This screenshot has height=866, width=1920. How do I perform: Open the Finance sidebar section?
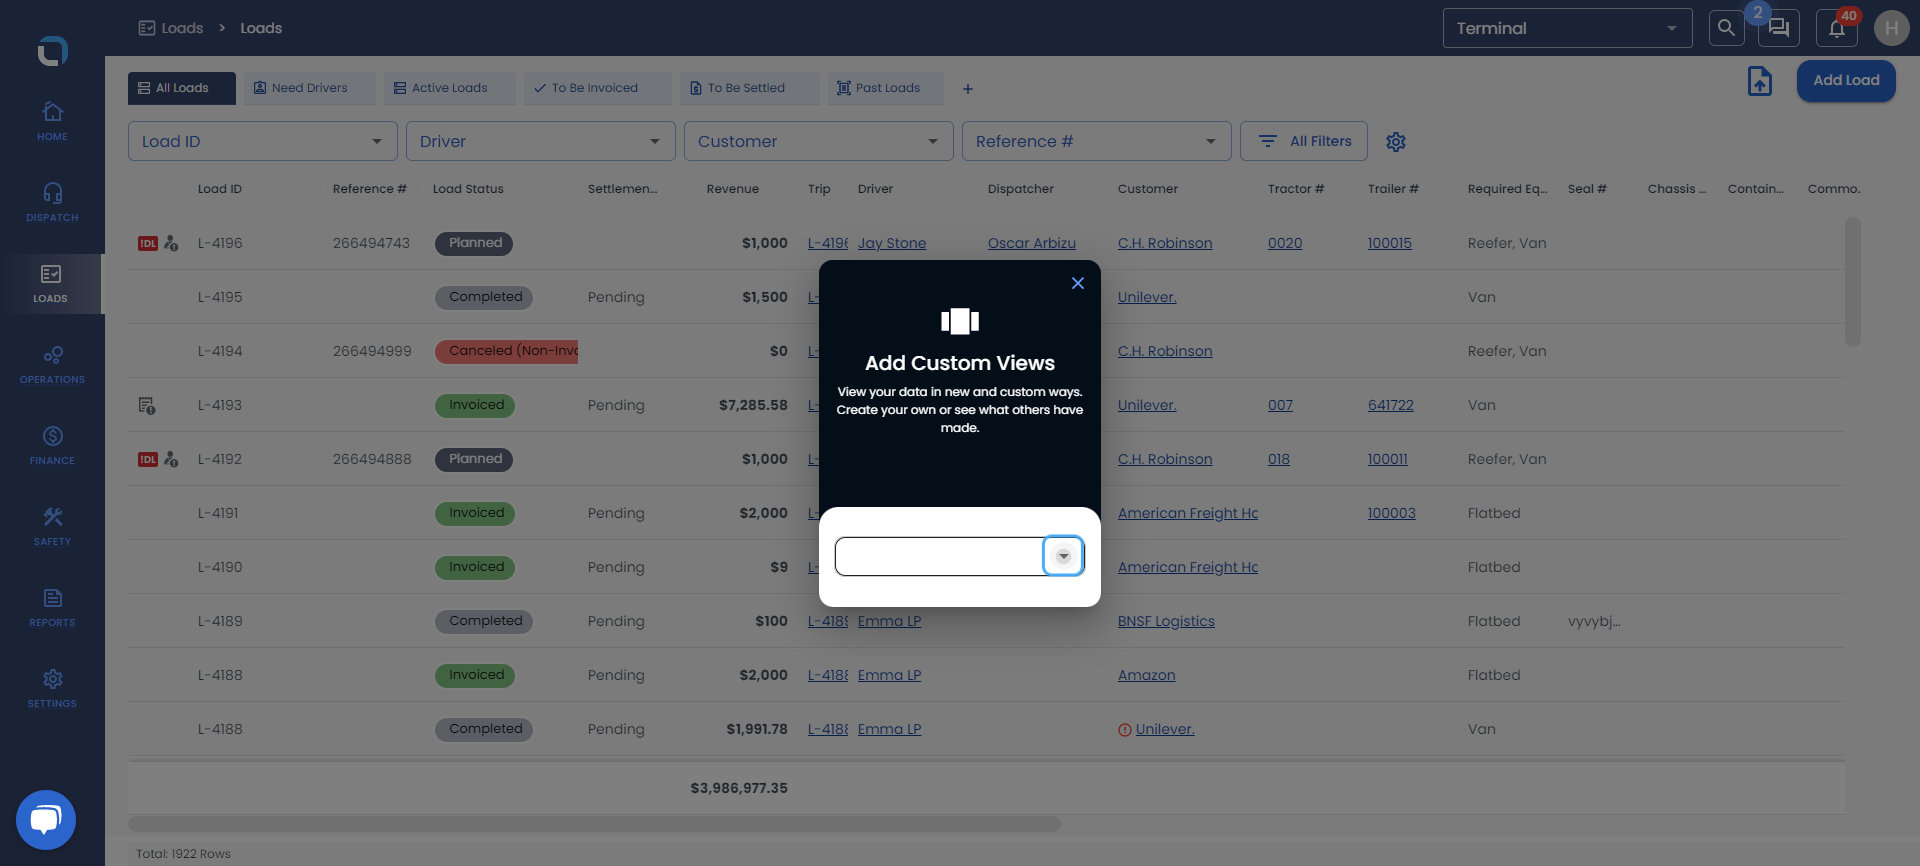coord(52,445)
